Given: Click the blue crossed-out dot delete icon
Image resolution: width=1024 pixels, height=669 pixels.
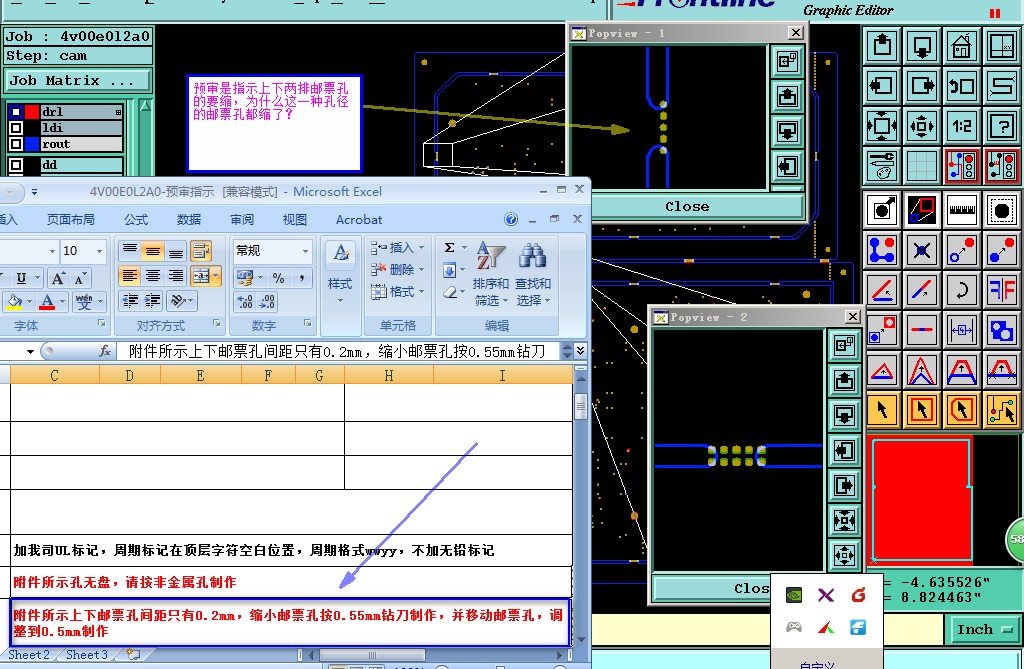Looking at the screenshot, I should coord(921,250).
